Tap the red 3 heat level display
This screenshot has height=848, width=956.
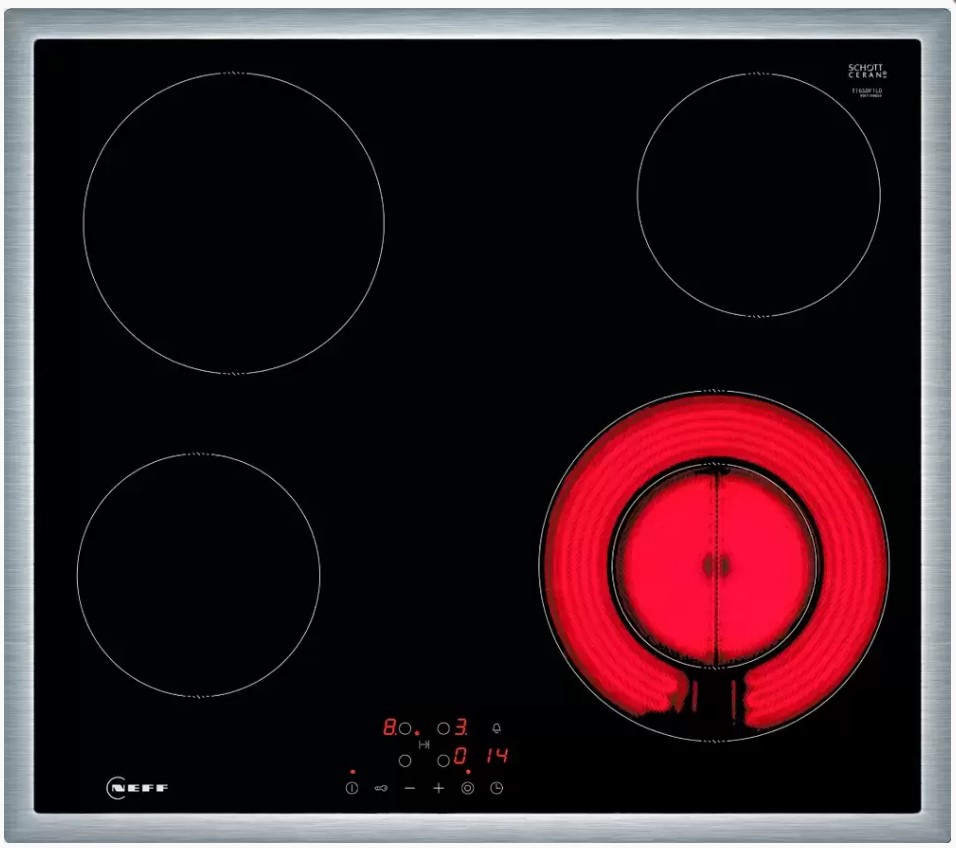[x=461, y=727]
